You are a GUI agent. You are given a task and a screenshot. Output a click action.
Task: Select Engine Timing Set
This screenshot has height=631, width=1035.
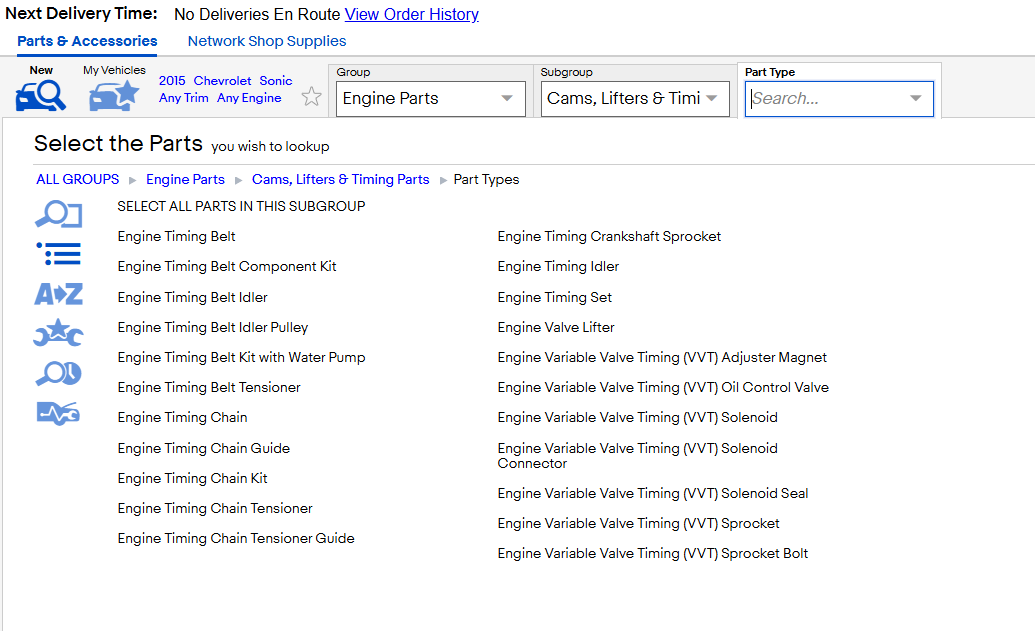point(554,298)
